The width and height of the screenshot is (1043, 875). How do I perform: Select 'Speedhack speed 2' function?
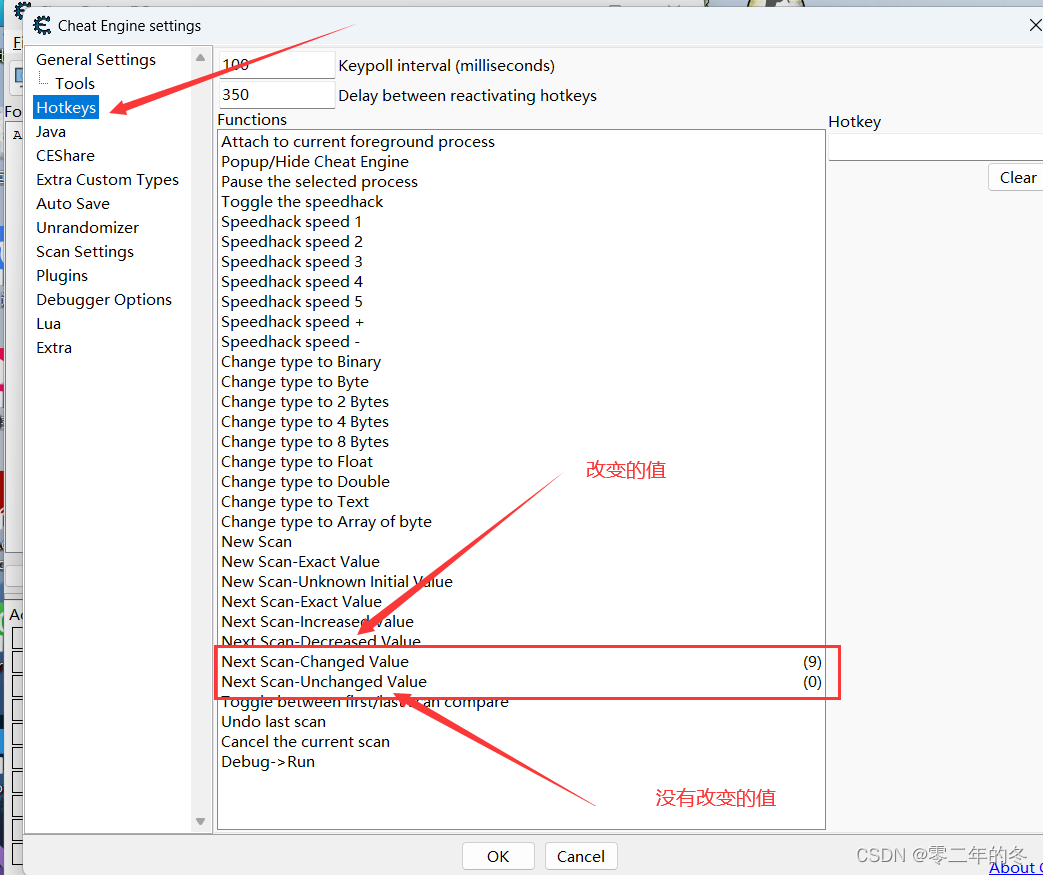(521, 241)
